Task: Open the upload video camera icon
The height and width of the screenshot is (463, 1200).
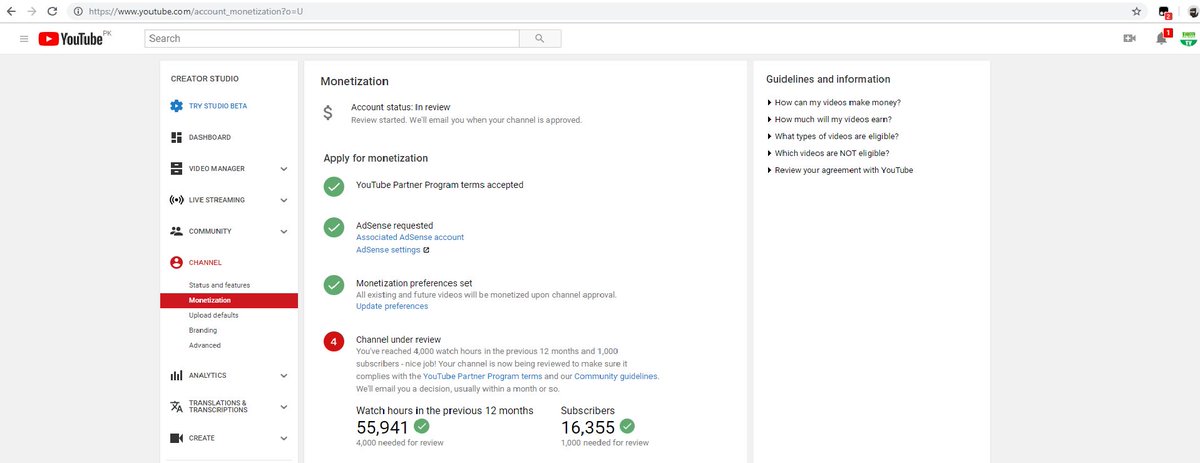Action: pos(1129,38)
